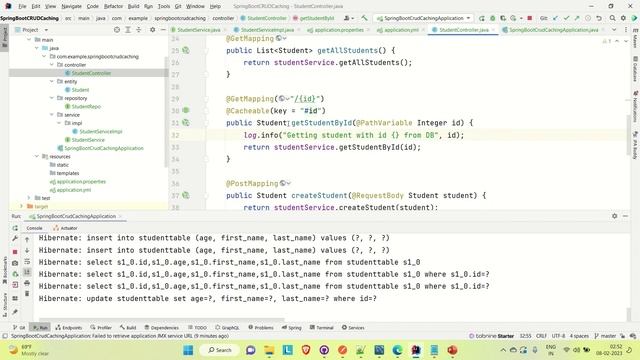
Task: Open IDE settings gear icon in top toolbar
Action: (x=623, y=18)
